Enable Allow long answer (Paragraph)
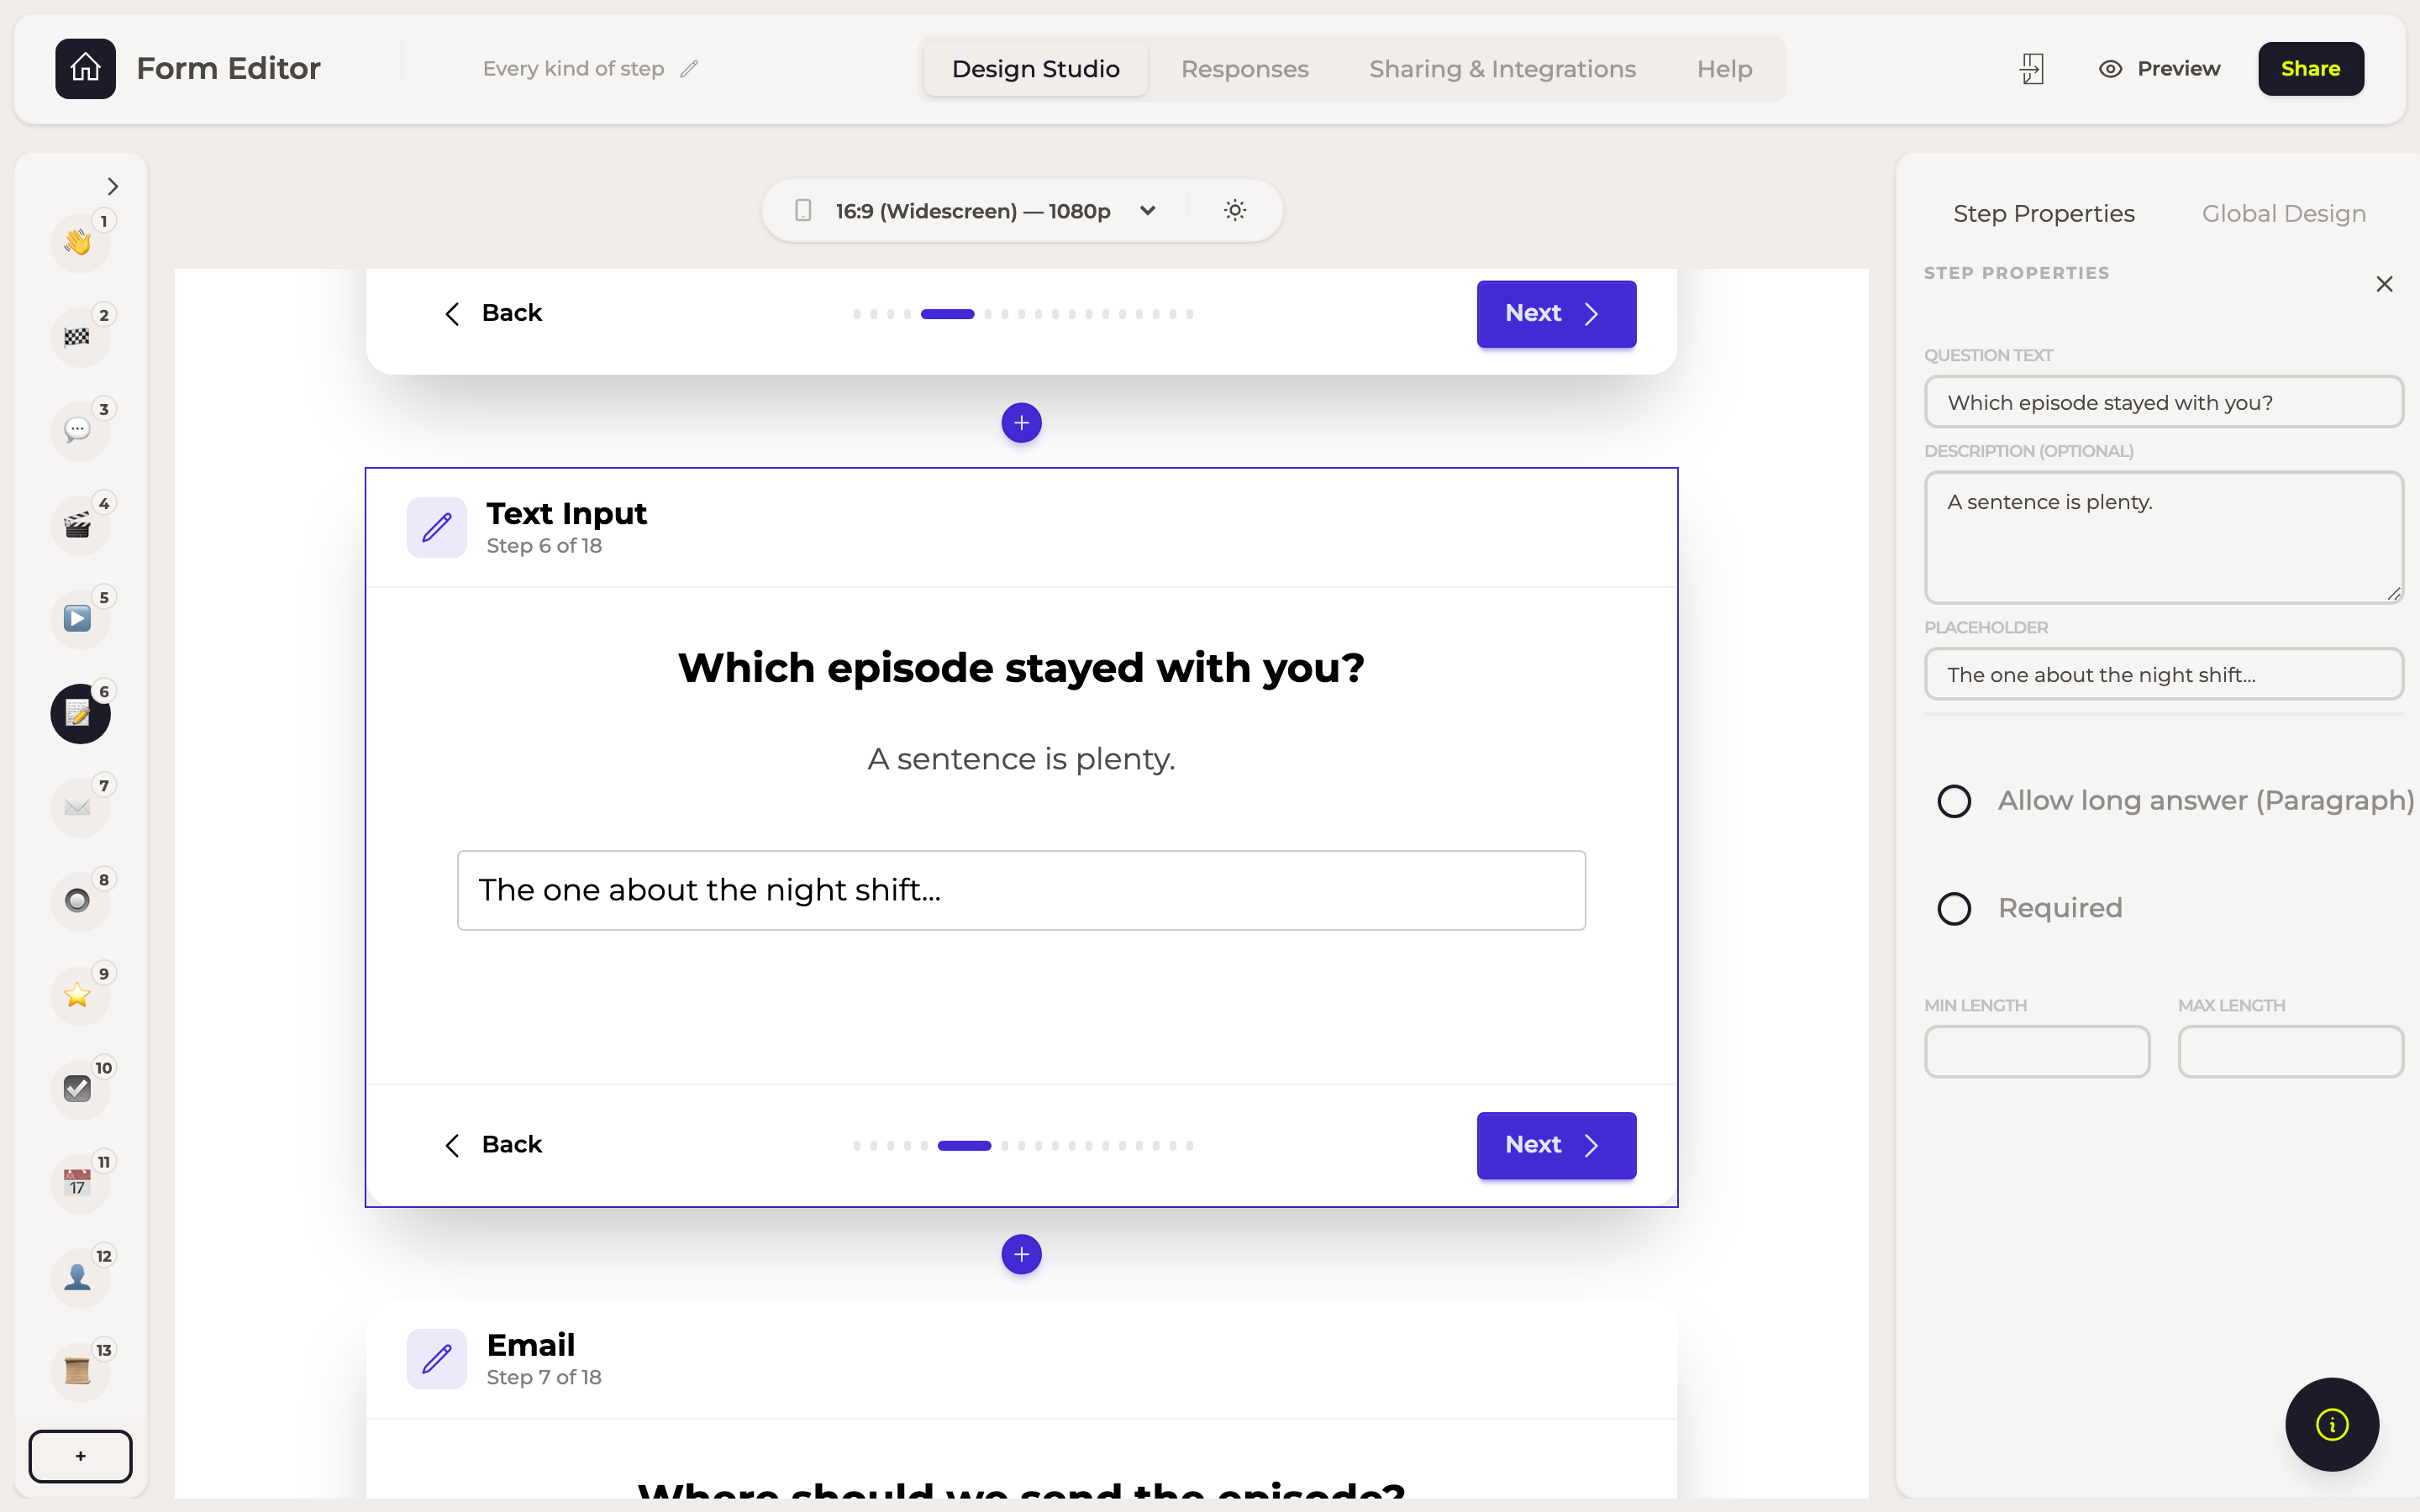 [1954, 801]
